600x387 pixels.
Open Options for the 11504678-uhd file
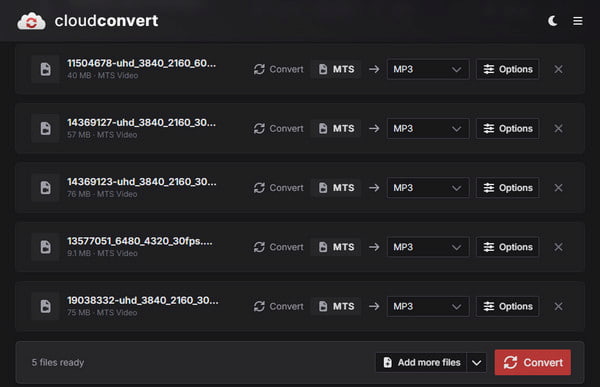click(x=508, y=69)
